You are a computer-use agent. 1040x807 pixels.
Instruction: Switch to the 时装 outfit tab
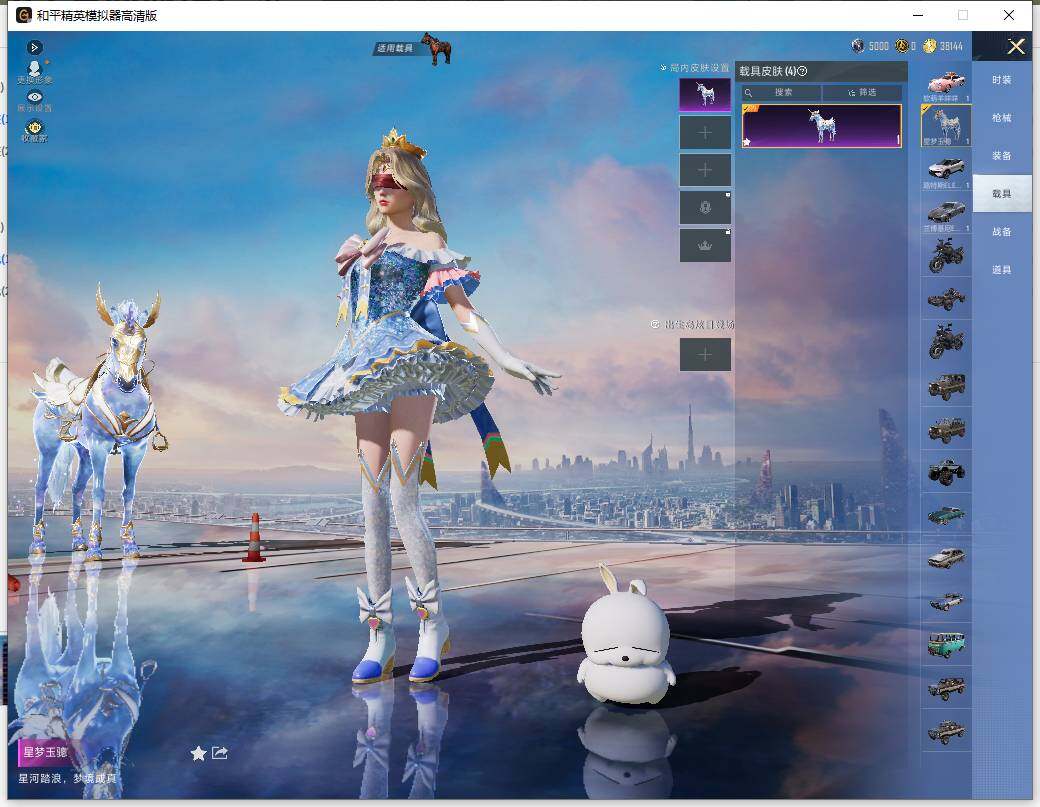coord(1002,80)
